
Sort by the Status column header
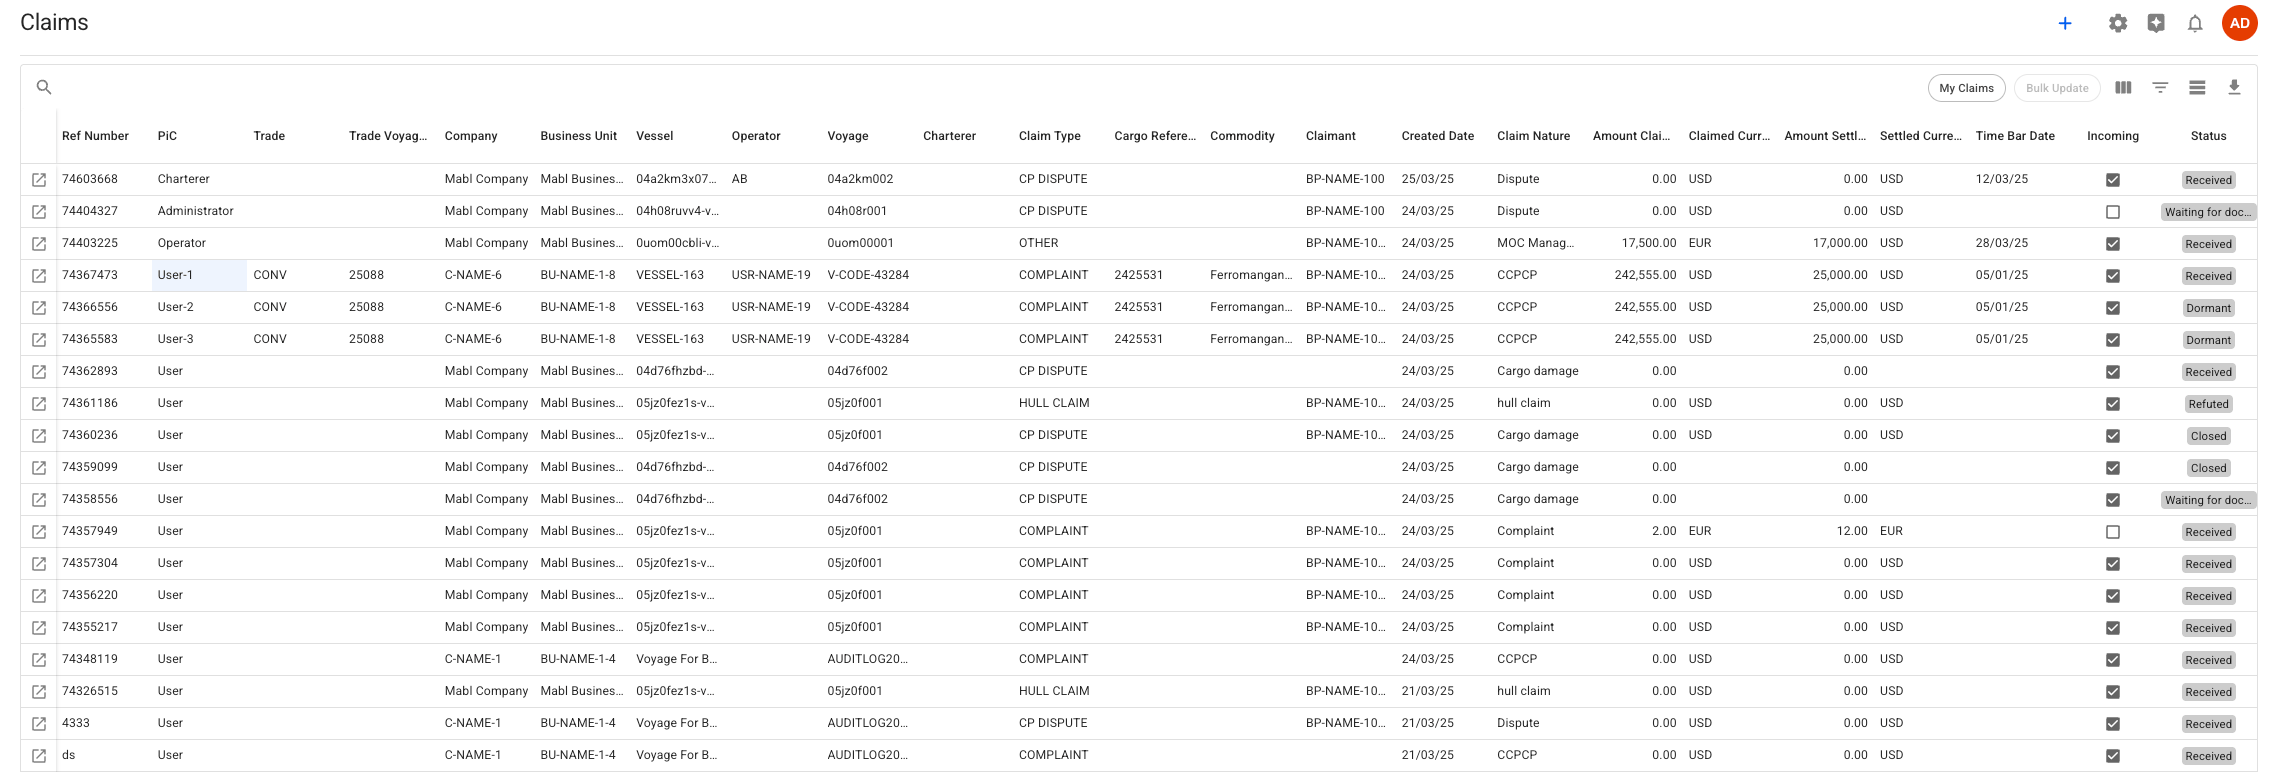click(x=2208, y=136)
